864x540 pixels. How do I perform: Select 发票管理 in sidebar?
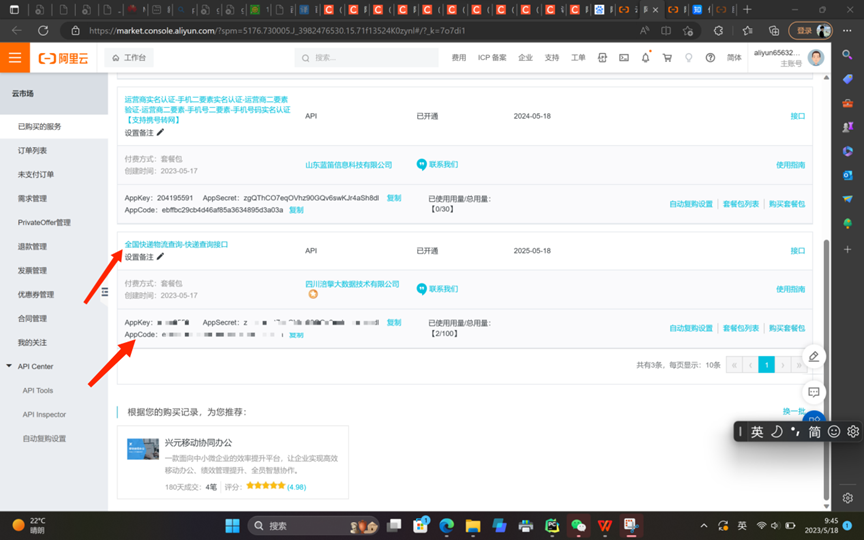[33, 271]
